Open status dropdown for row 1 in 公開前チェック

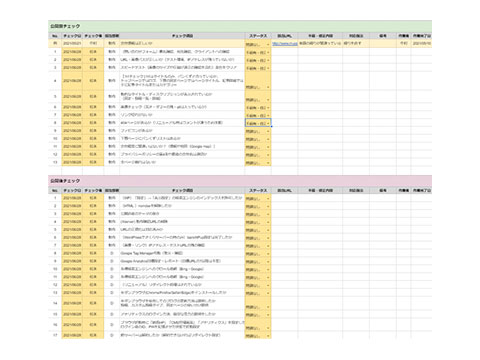268,52
